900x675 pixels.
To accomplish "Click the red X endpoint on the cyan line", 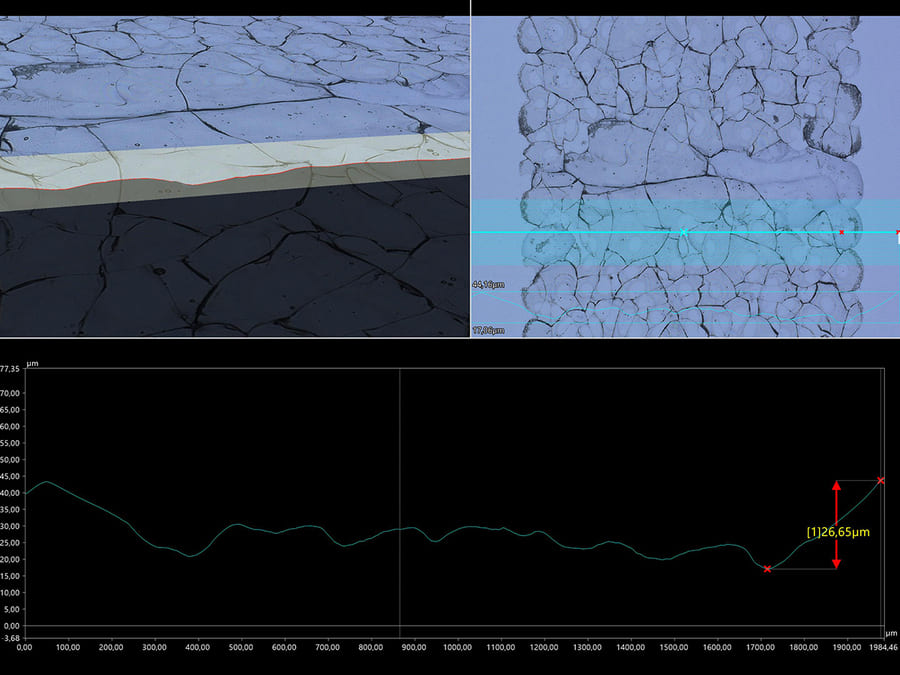I will coord(841,232).
